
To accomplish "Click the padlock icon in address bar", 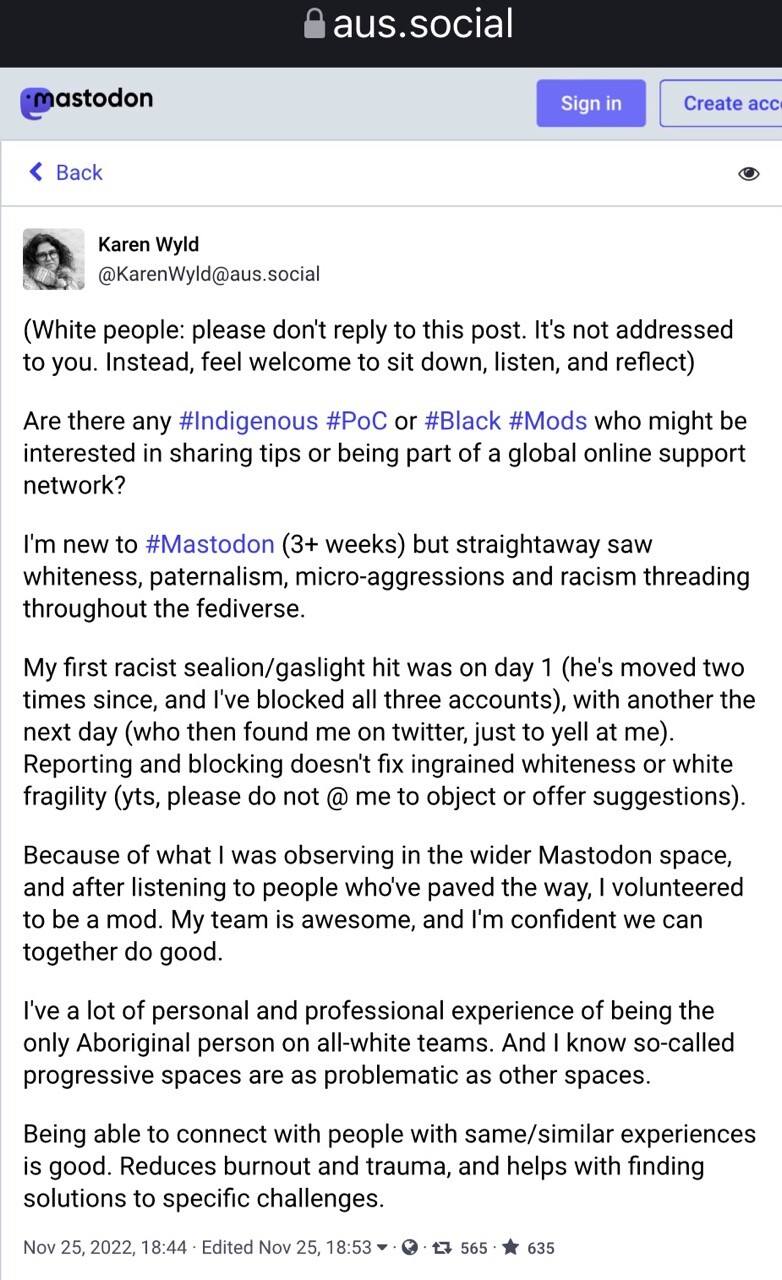I will (x=315, y=25).
